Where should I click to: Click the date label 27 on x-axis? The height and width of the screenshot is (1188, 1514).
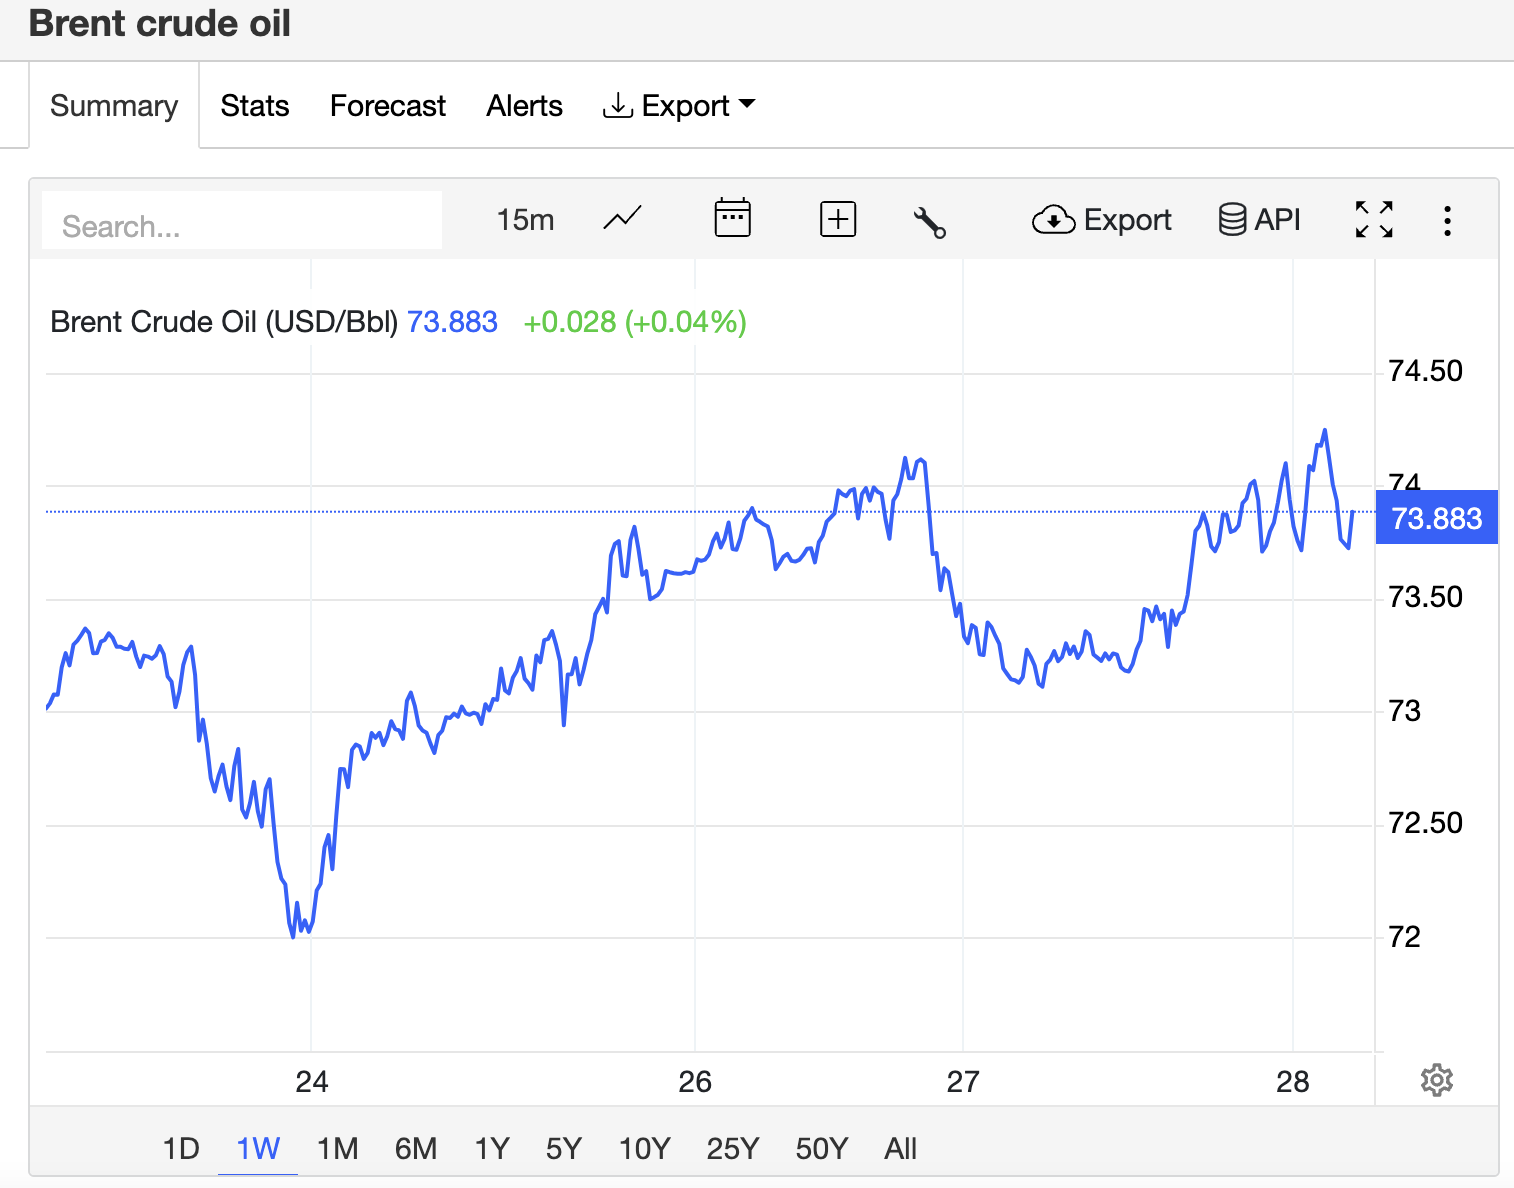click(x=963, y=1082)
